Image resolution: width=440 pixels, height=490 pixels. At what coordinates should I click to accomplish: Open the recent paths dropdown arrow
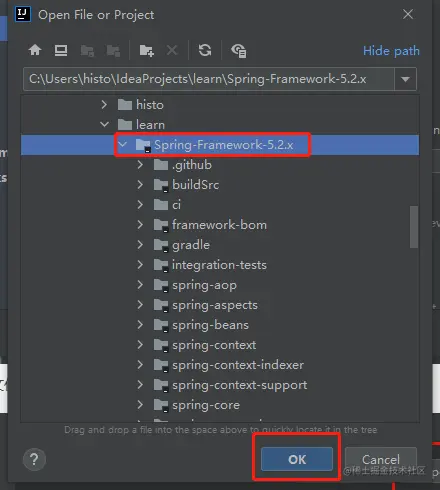coord(405,79)
